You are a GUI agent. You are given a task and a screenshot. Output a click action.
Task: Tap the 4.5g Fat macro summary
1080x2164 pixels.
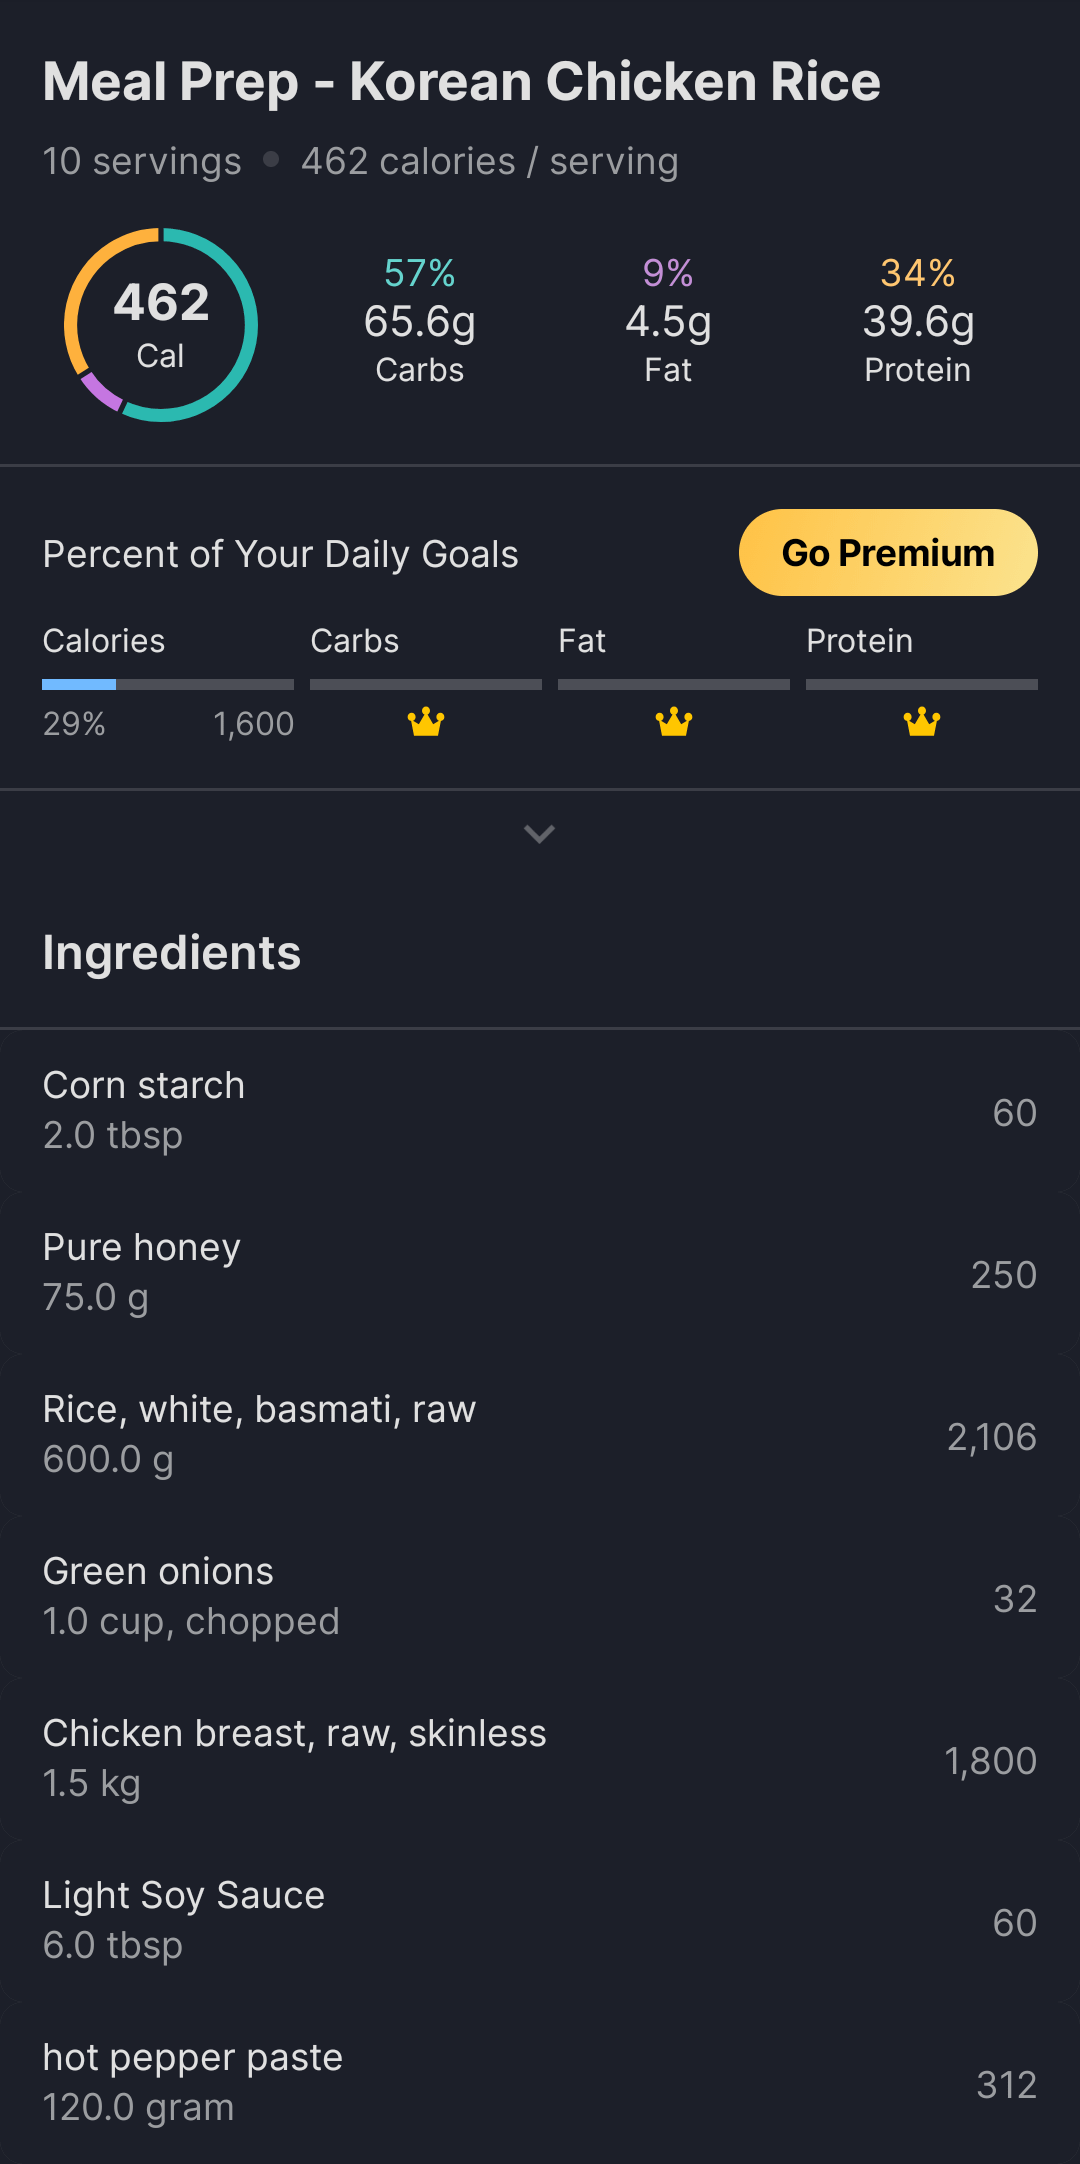pyautogui.click(x=668, y=322)
